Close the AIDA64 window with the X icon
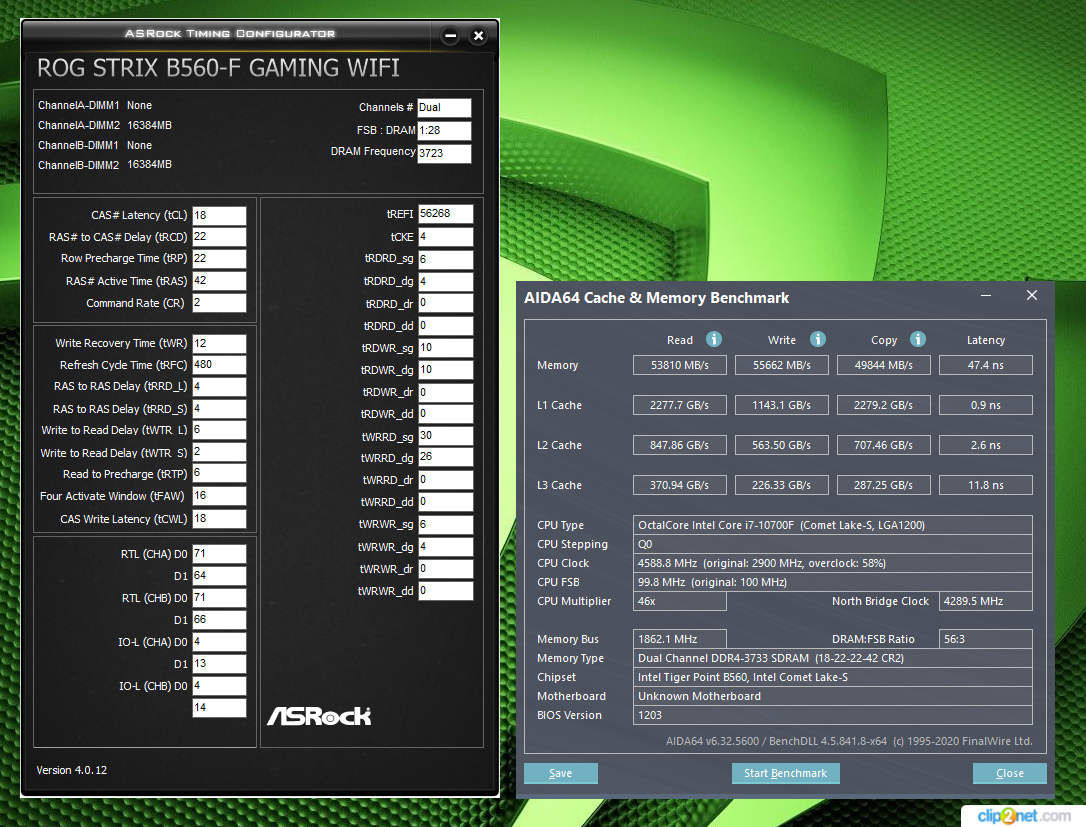1086x827 pixels. [x=1031, y=295]
